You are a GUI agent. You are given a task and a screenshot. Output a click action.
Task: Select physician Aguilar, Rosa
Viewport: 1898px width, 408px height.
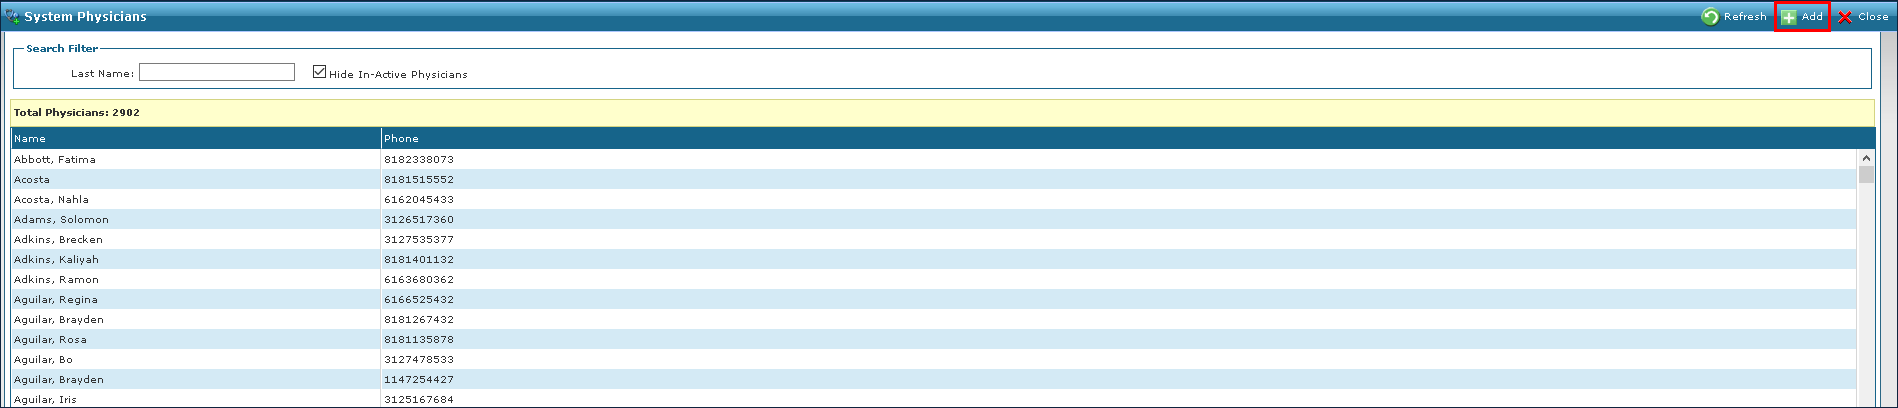(x=50, y=340)
